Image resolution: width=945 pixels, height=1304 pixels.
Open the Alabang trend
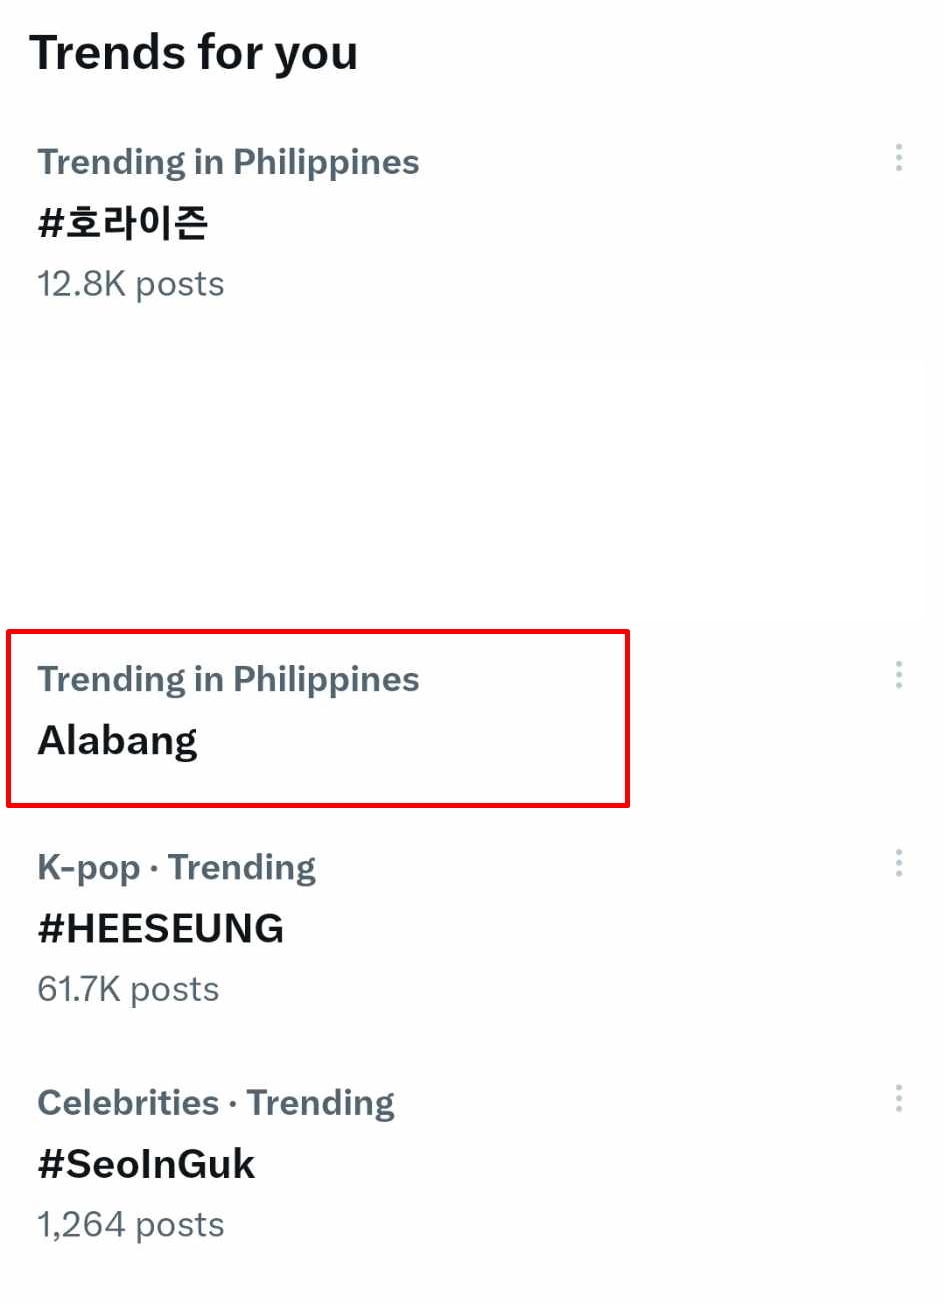coord(117,740)
